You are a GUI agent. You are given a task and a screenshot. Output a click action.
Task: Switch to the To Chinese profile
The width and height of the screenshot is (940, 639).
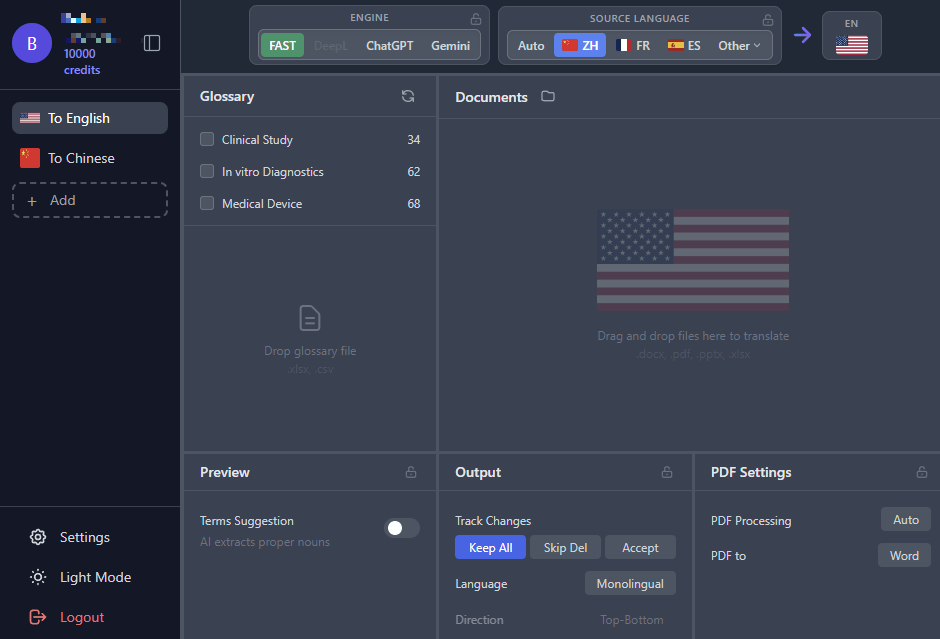[81, 158]
